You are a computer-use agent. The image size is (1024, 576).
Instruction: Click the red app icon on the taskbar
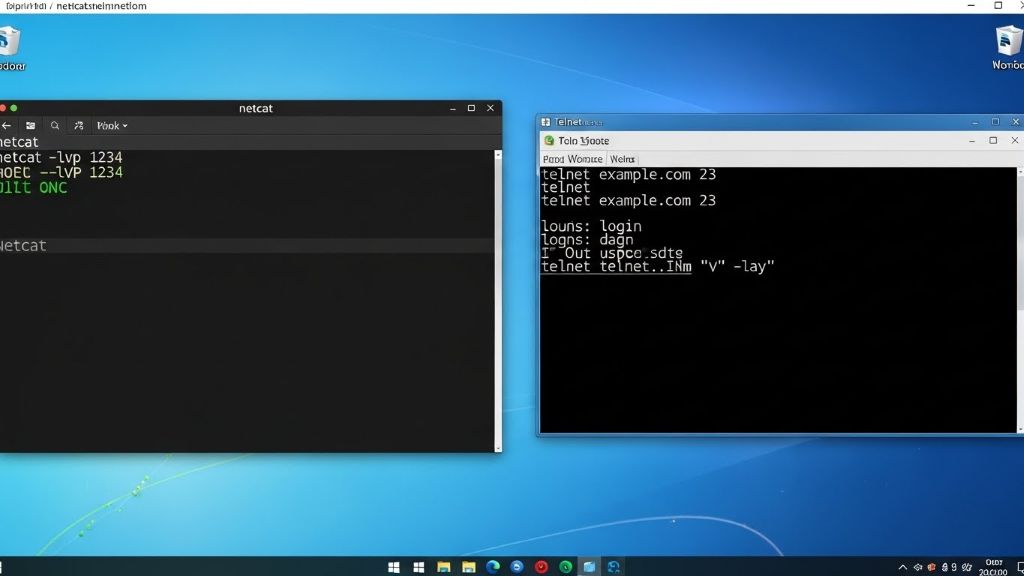click(x=541, y=567)
